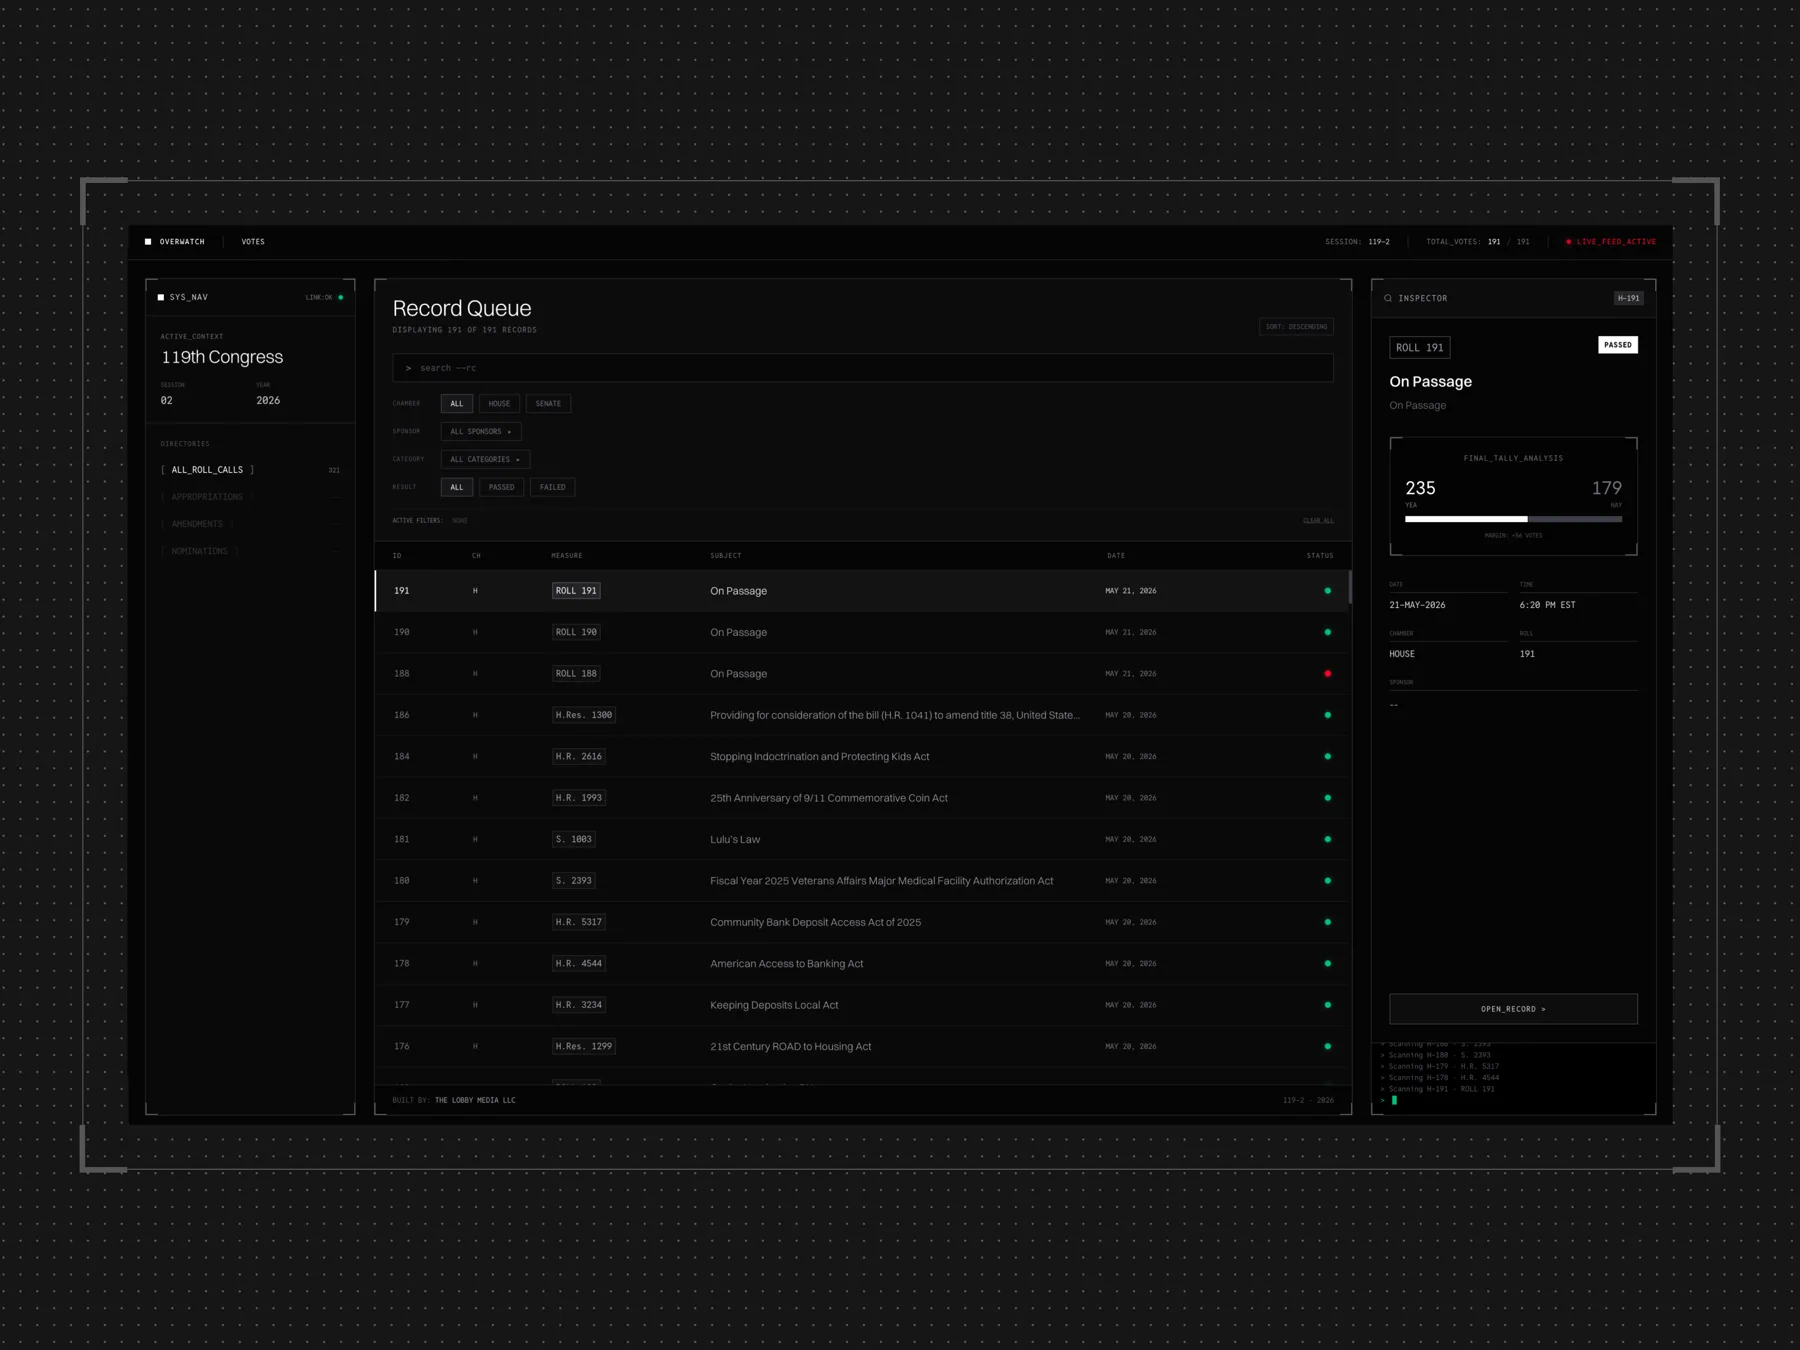Click the Inspector magnifier icon

[x=1388, y=298]
